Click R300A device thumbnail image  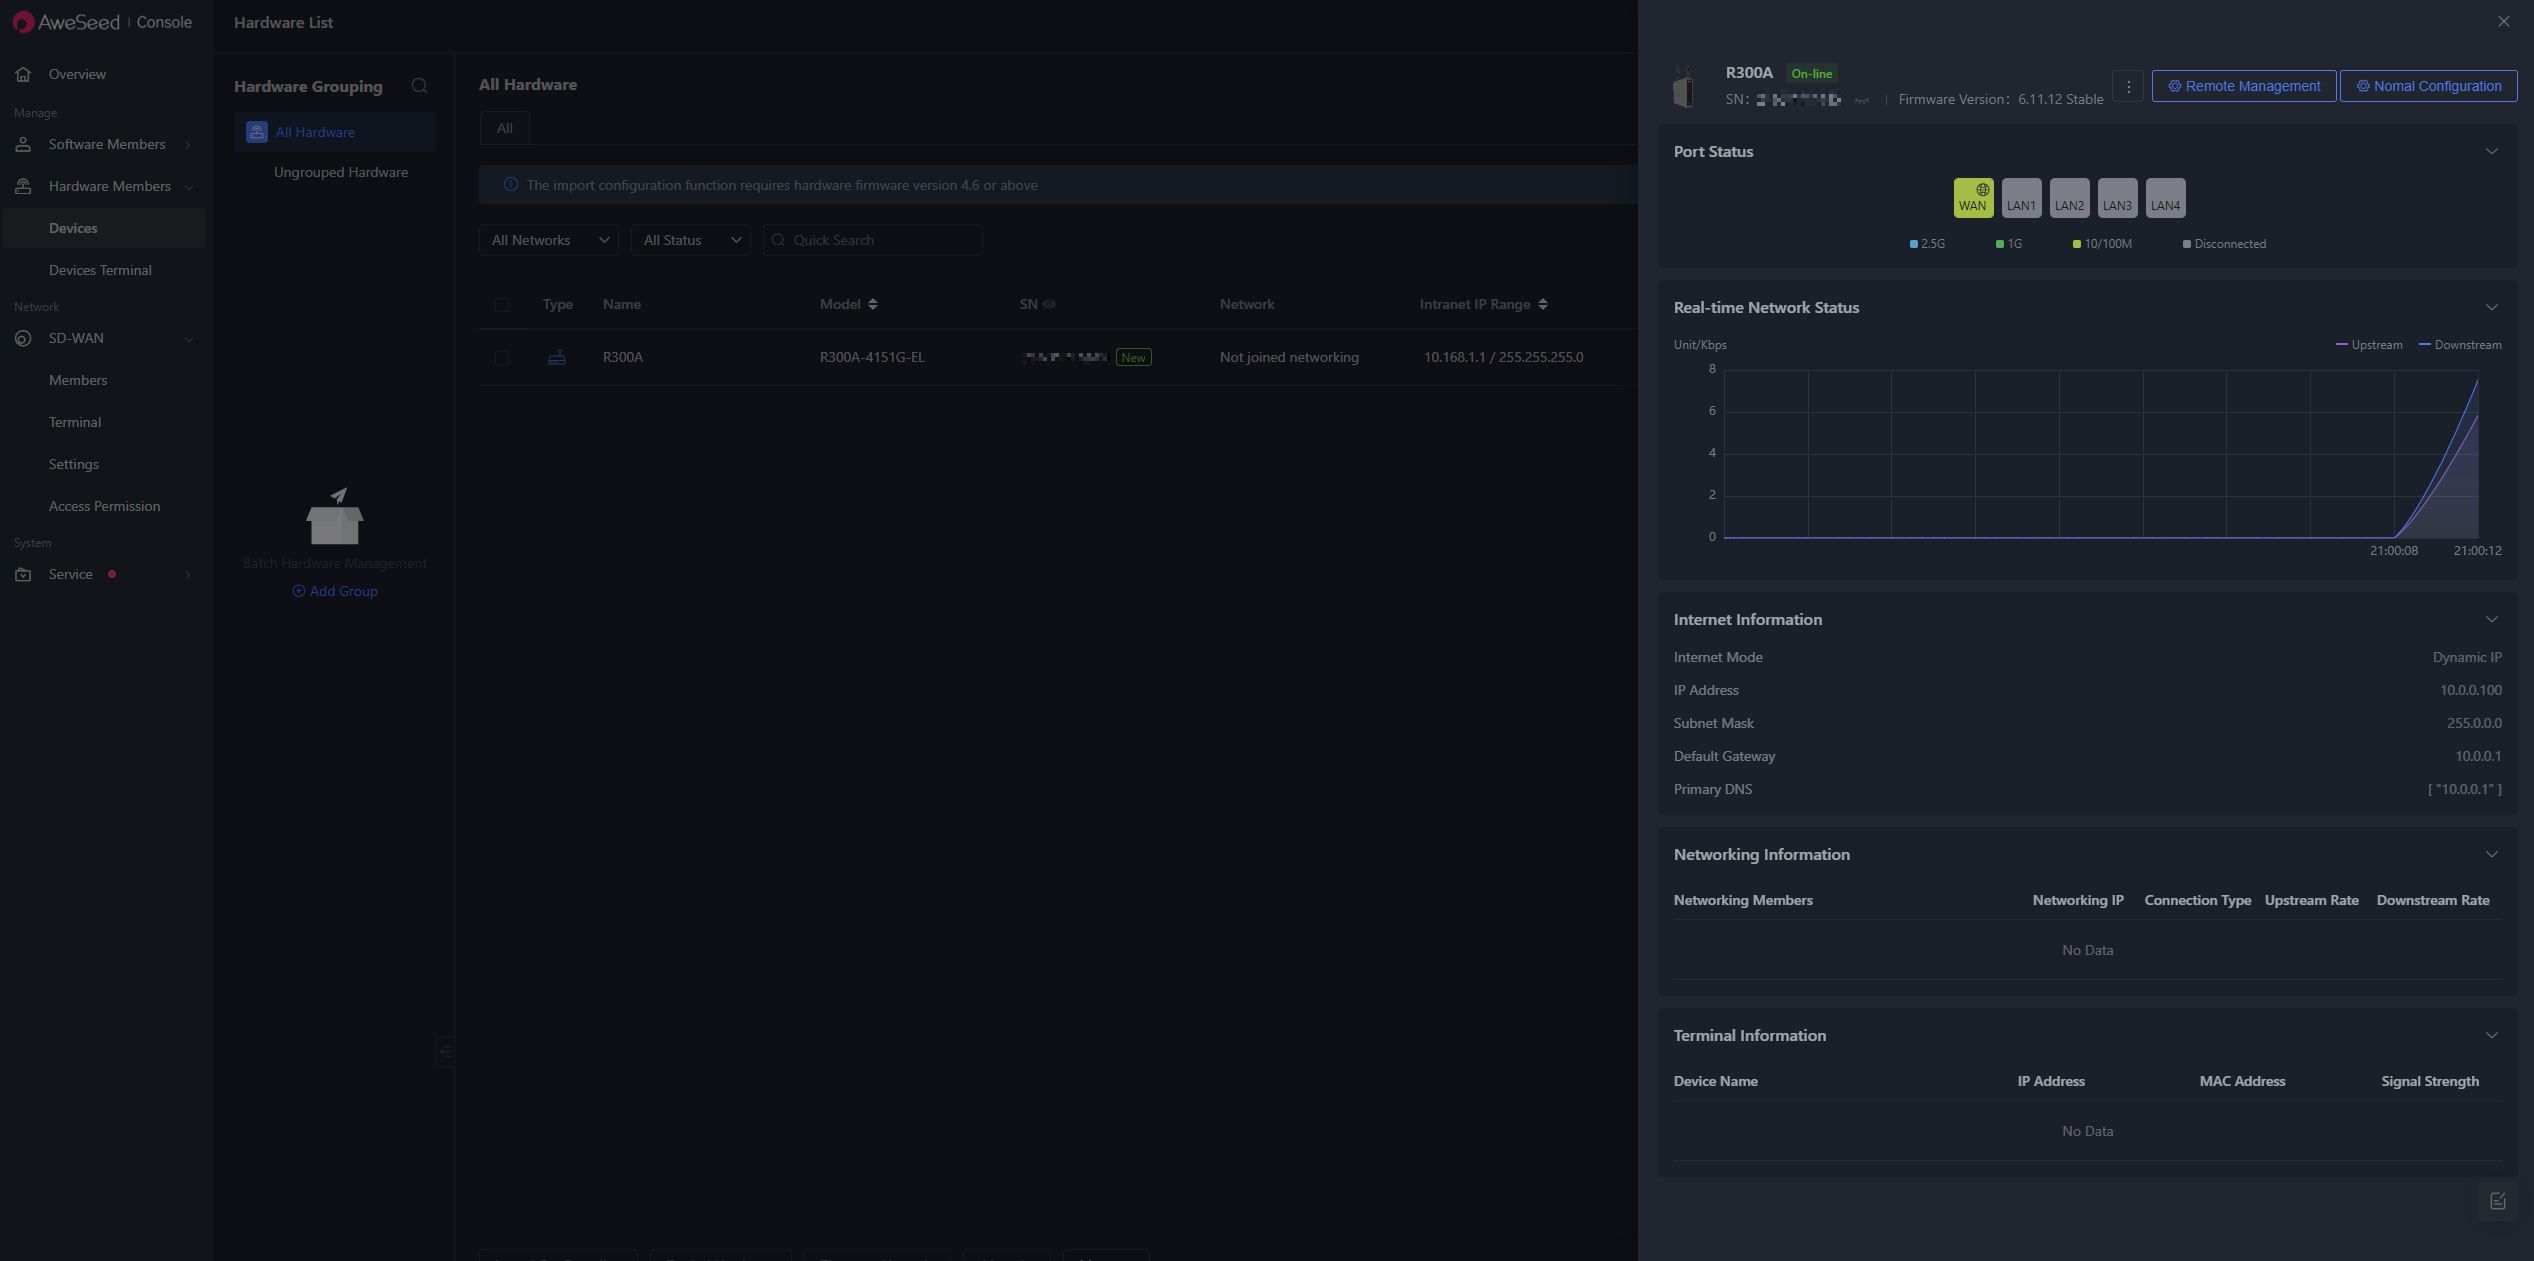tap(1684, 86)
